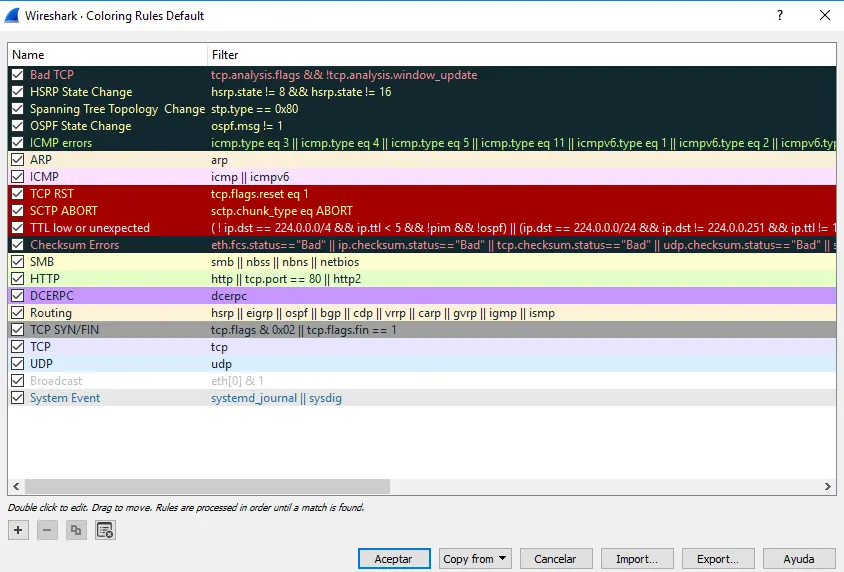
Task: Toggle the plain TCP rule checkbox
Action: [x=18, y=347]
